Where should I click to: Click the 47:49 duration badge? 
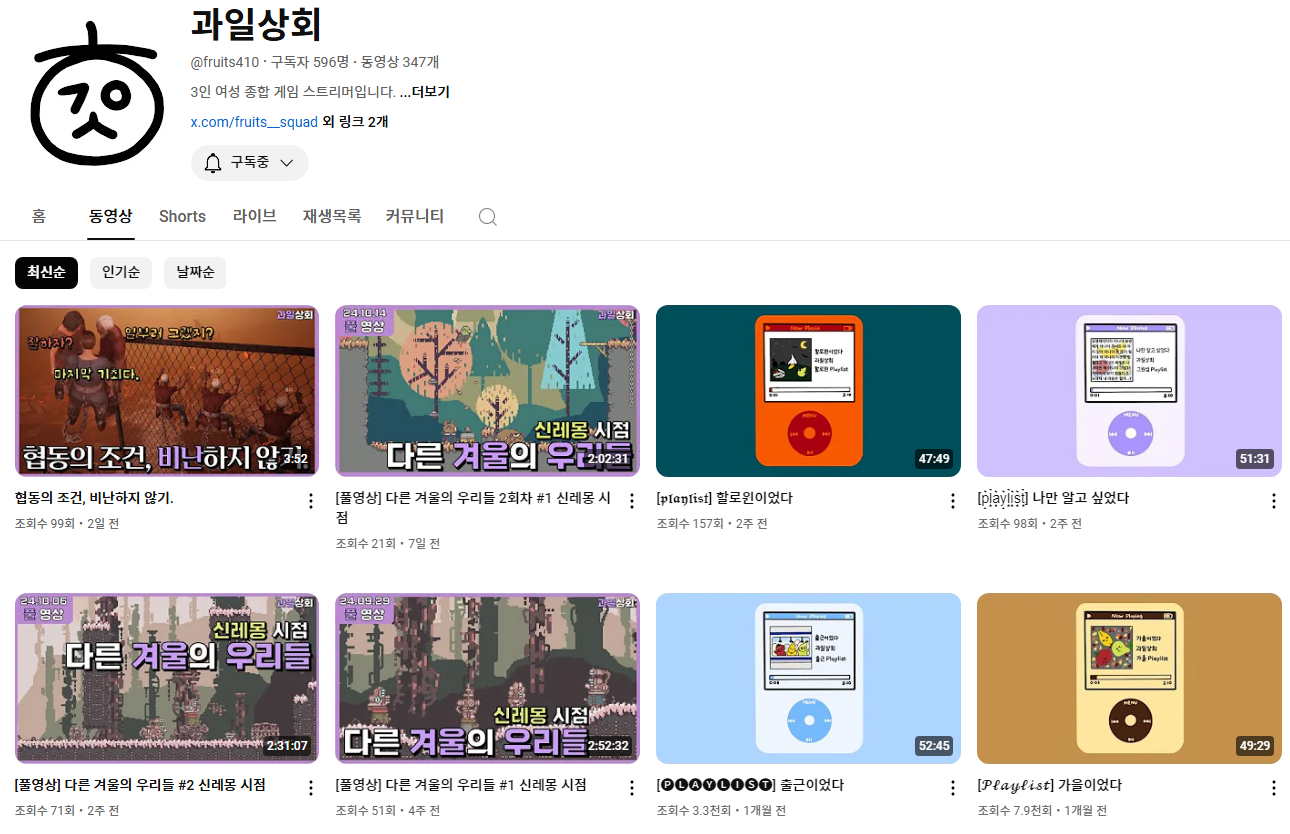[x=934, y=459]
